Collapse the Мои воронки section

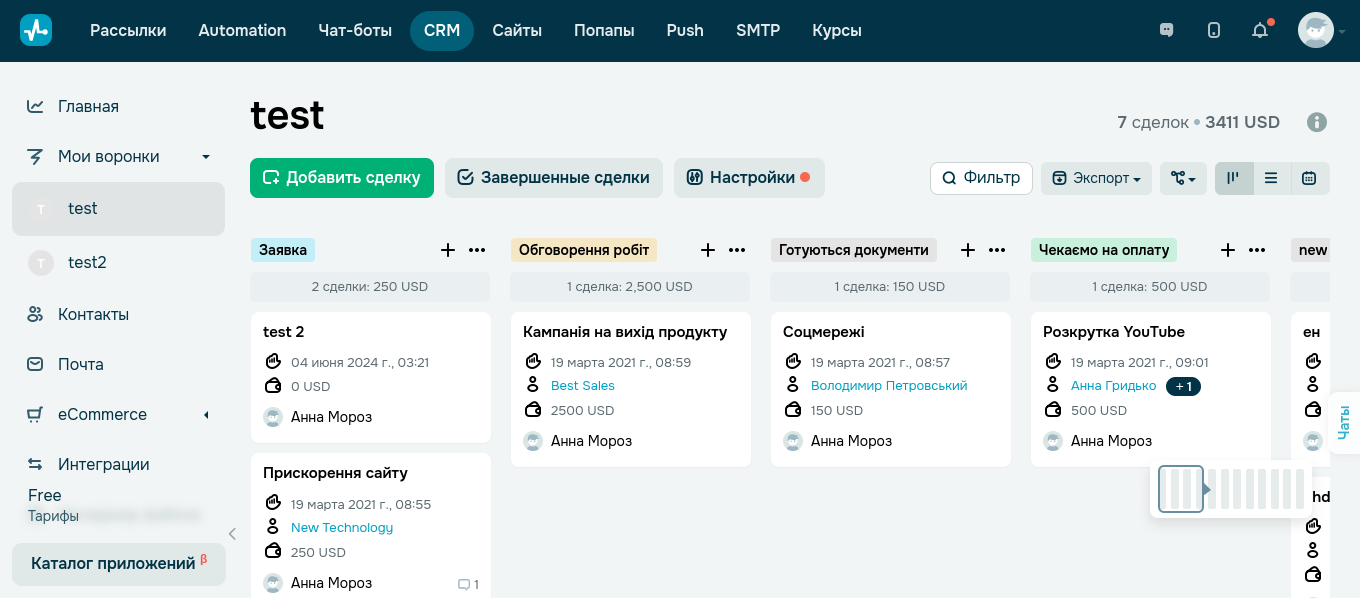coord(206,157)
